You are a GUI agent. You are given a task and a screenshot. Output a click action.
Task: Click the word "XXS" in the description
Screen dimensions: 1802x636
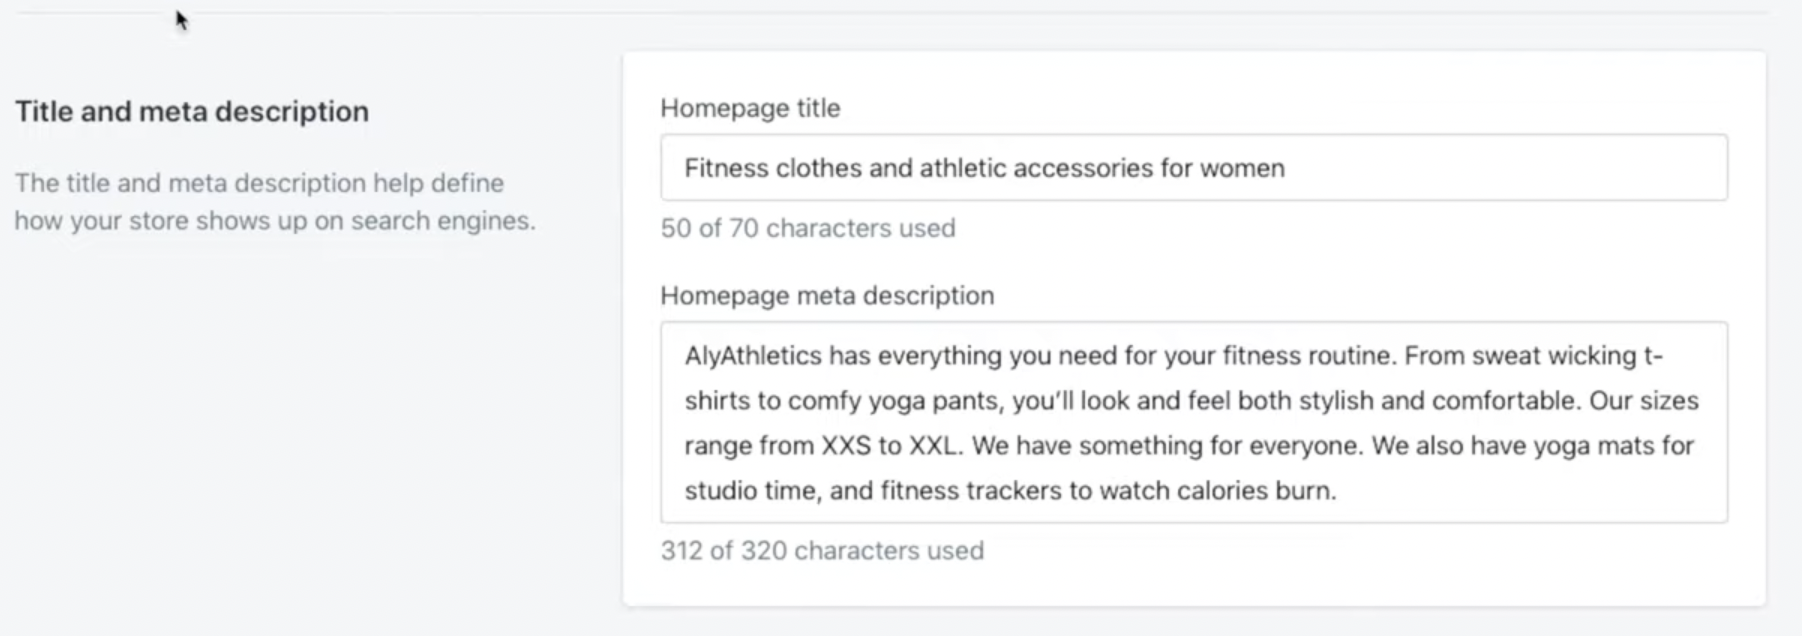(x=846, y=446)
